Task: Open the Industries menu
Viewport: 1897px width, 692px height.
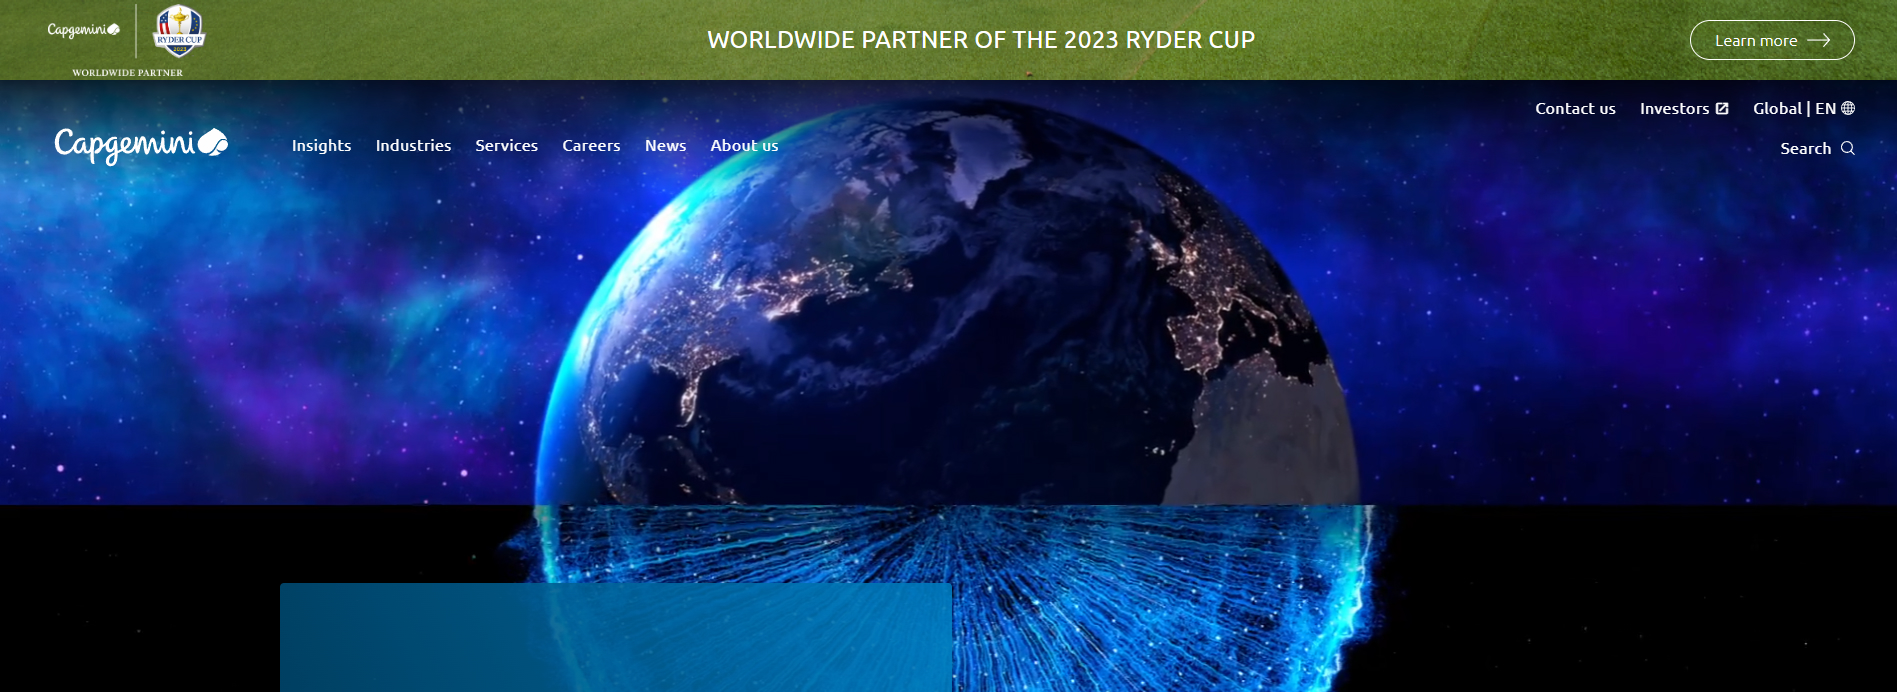Action: [413, 145]
